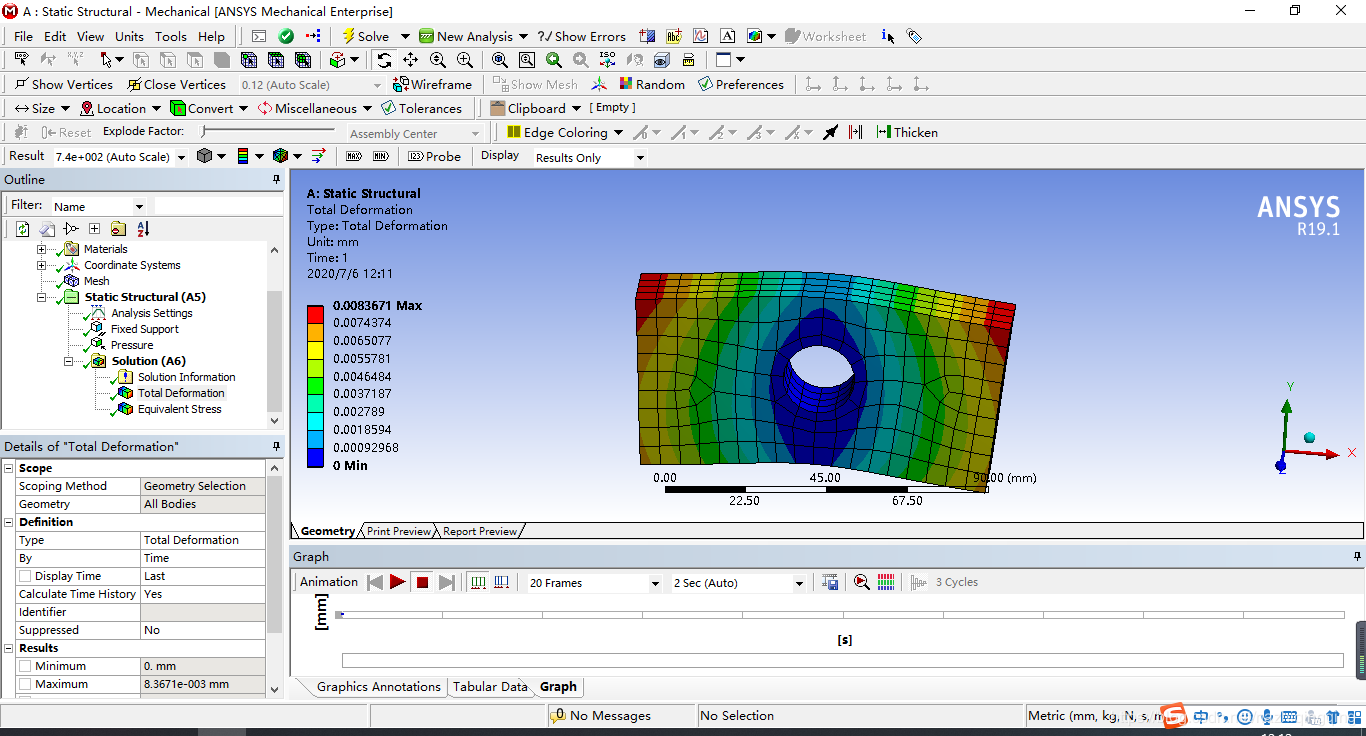Select Fixed Support in the outline
Viewport: 1366px width, 736px height.
coord(144,329)
